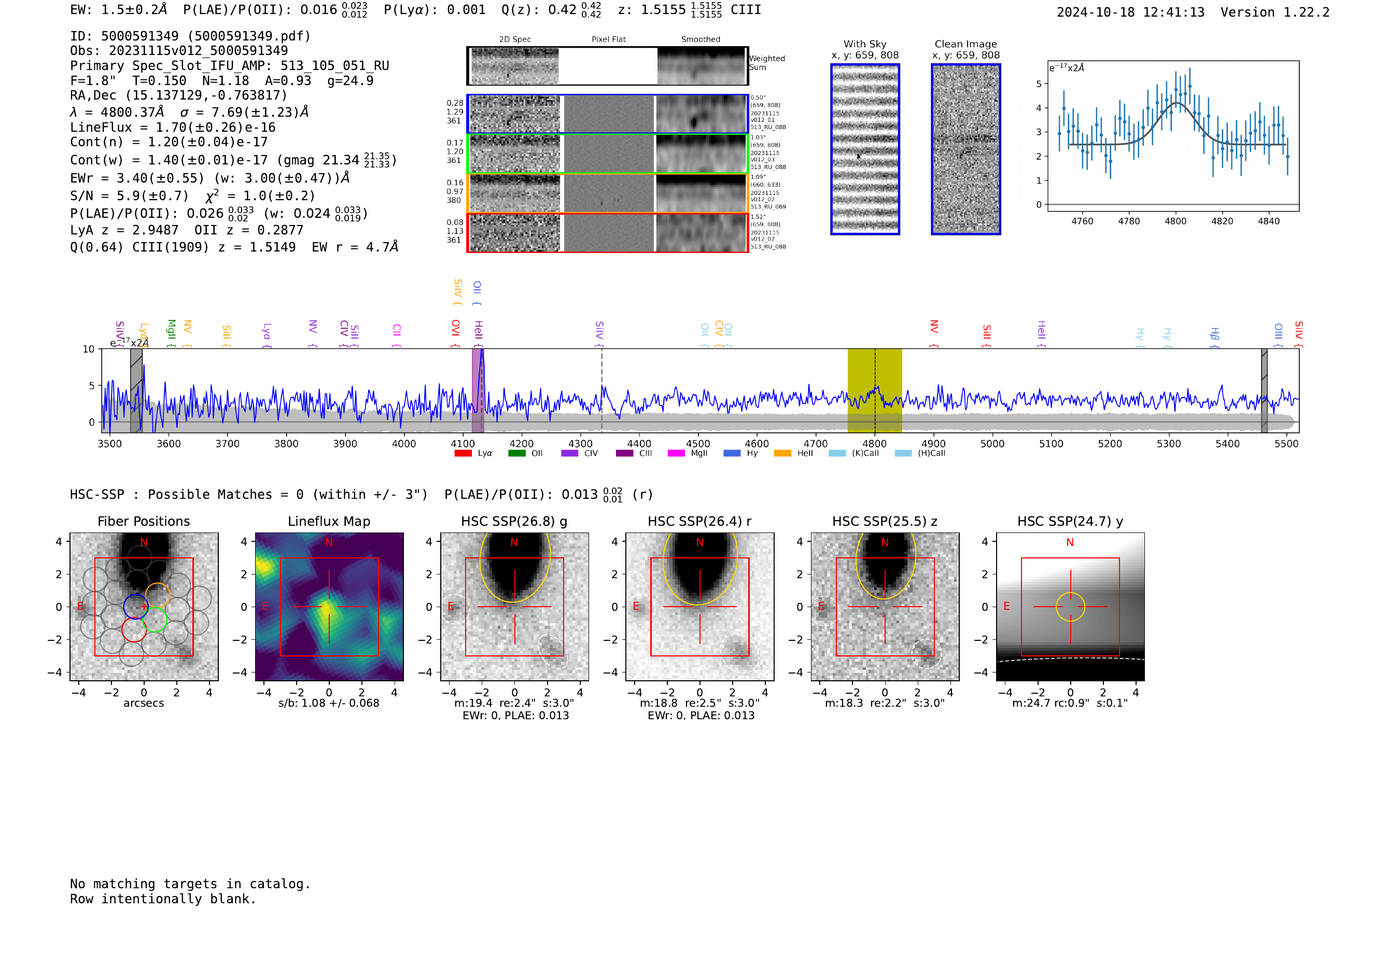This screenshot has height=953, width=1400.
Task: Click the 'Primary Spec_Slot_IFU_AMP: 513_105_051_RU' line
Action: (230, 66)
